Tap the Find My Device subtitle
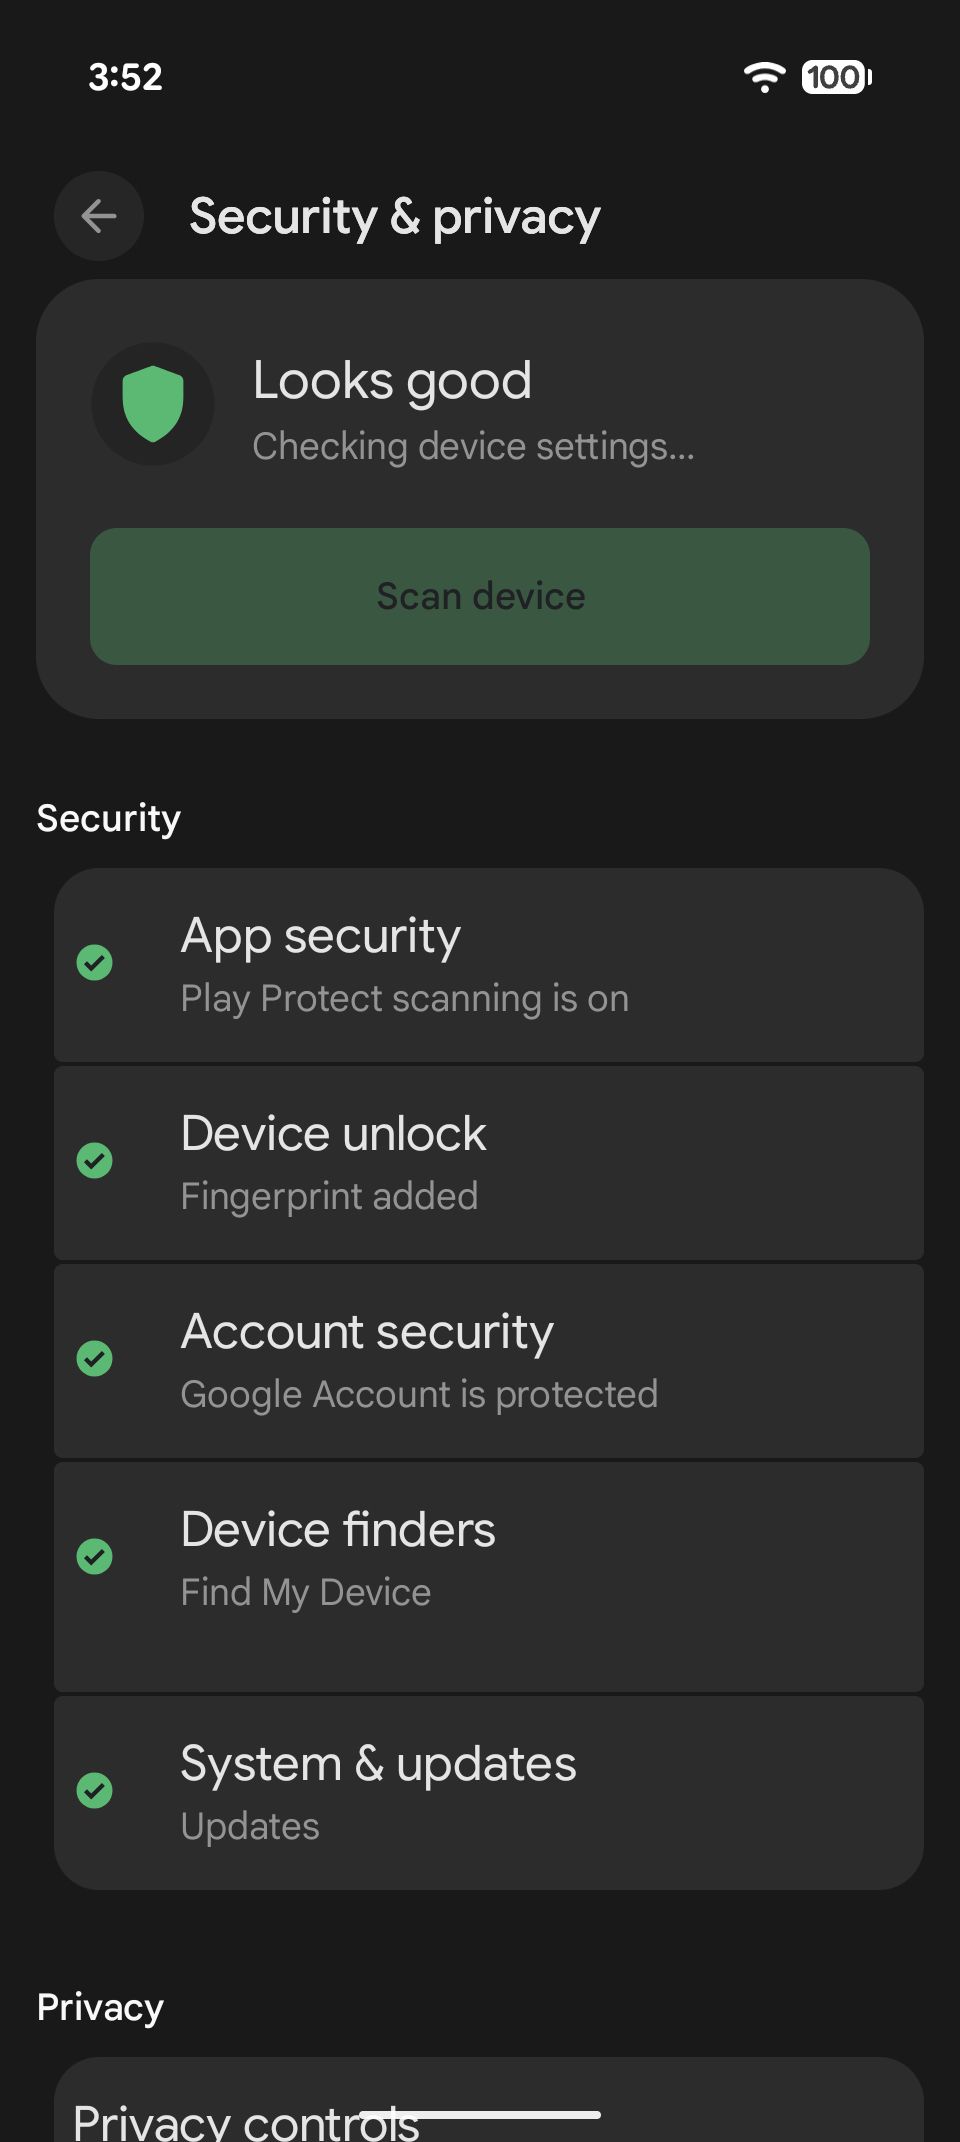960x2142 pixels. point(306,1593)
